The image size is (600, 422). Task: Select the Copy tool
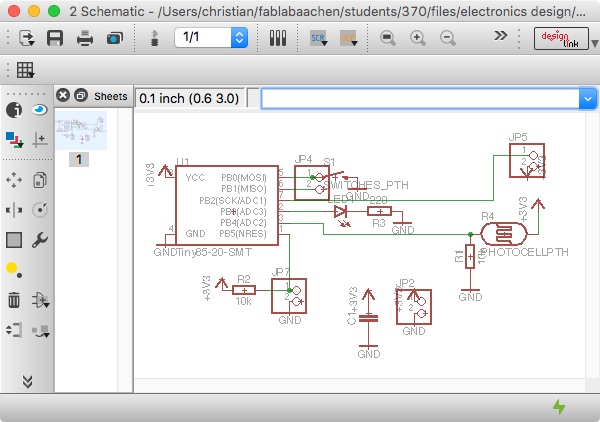tap(40, 180)
